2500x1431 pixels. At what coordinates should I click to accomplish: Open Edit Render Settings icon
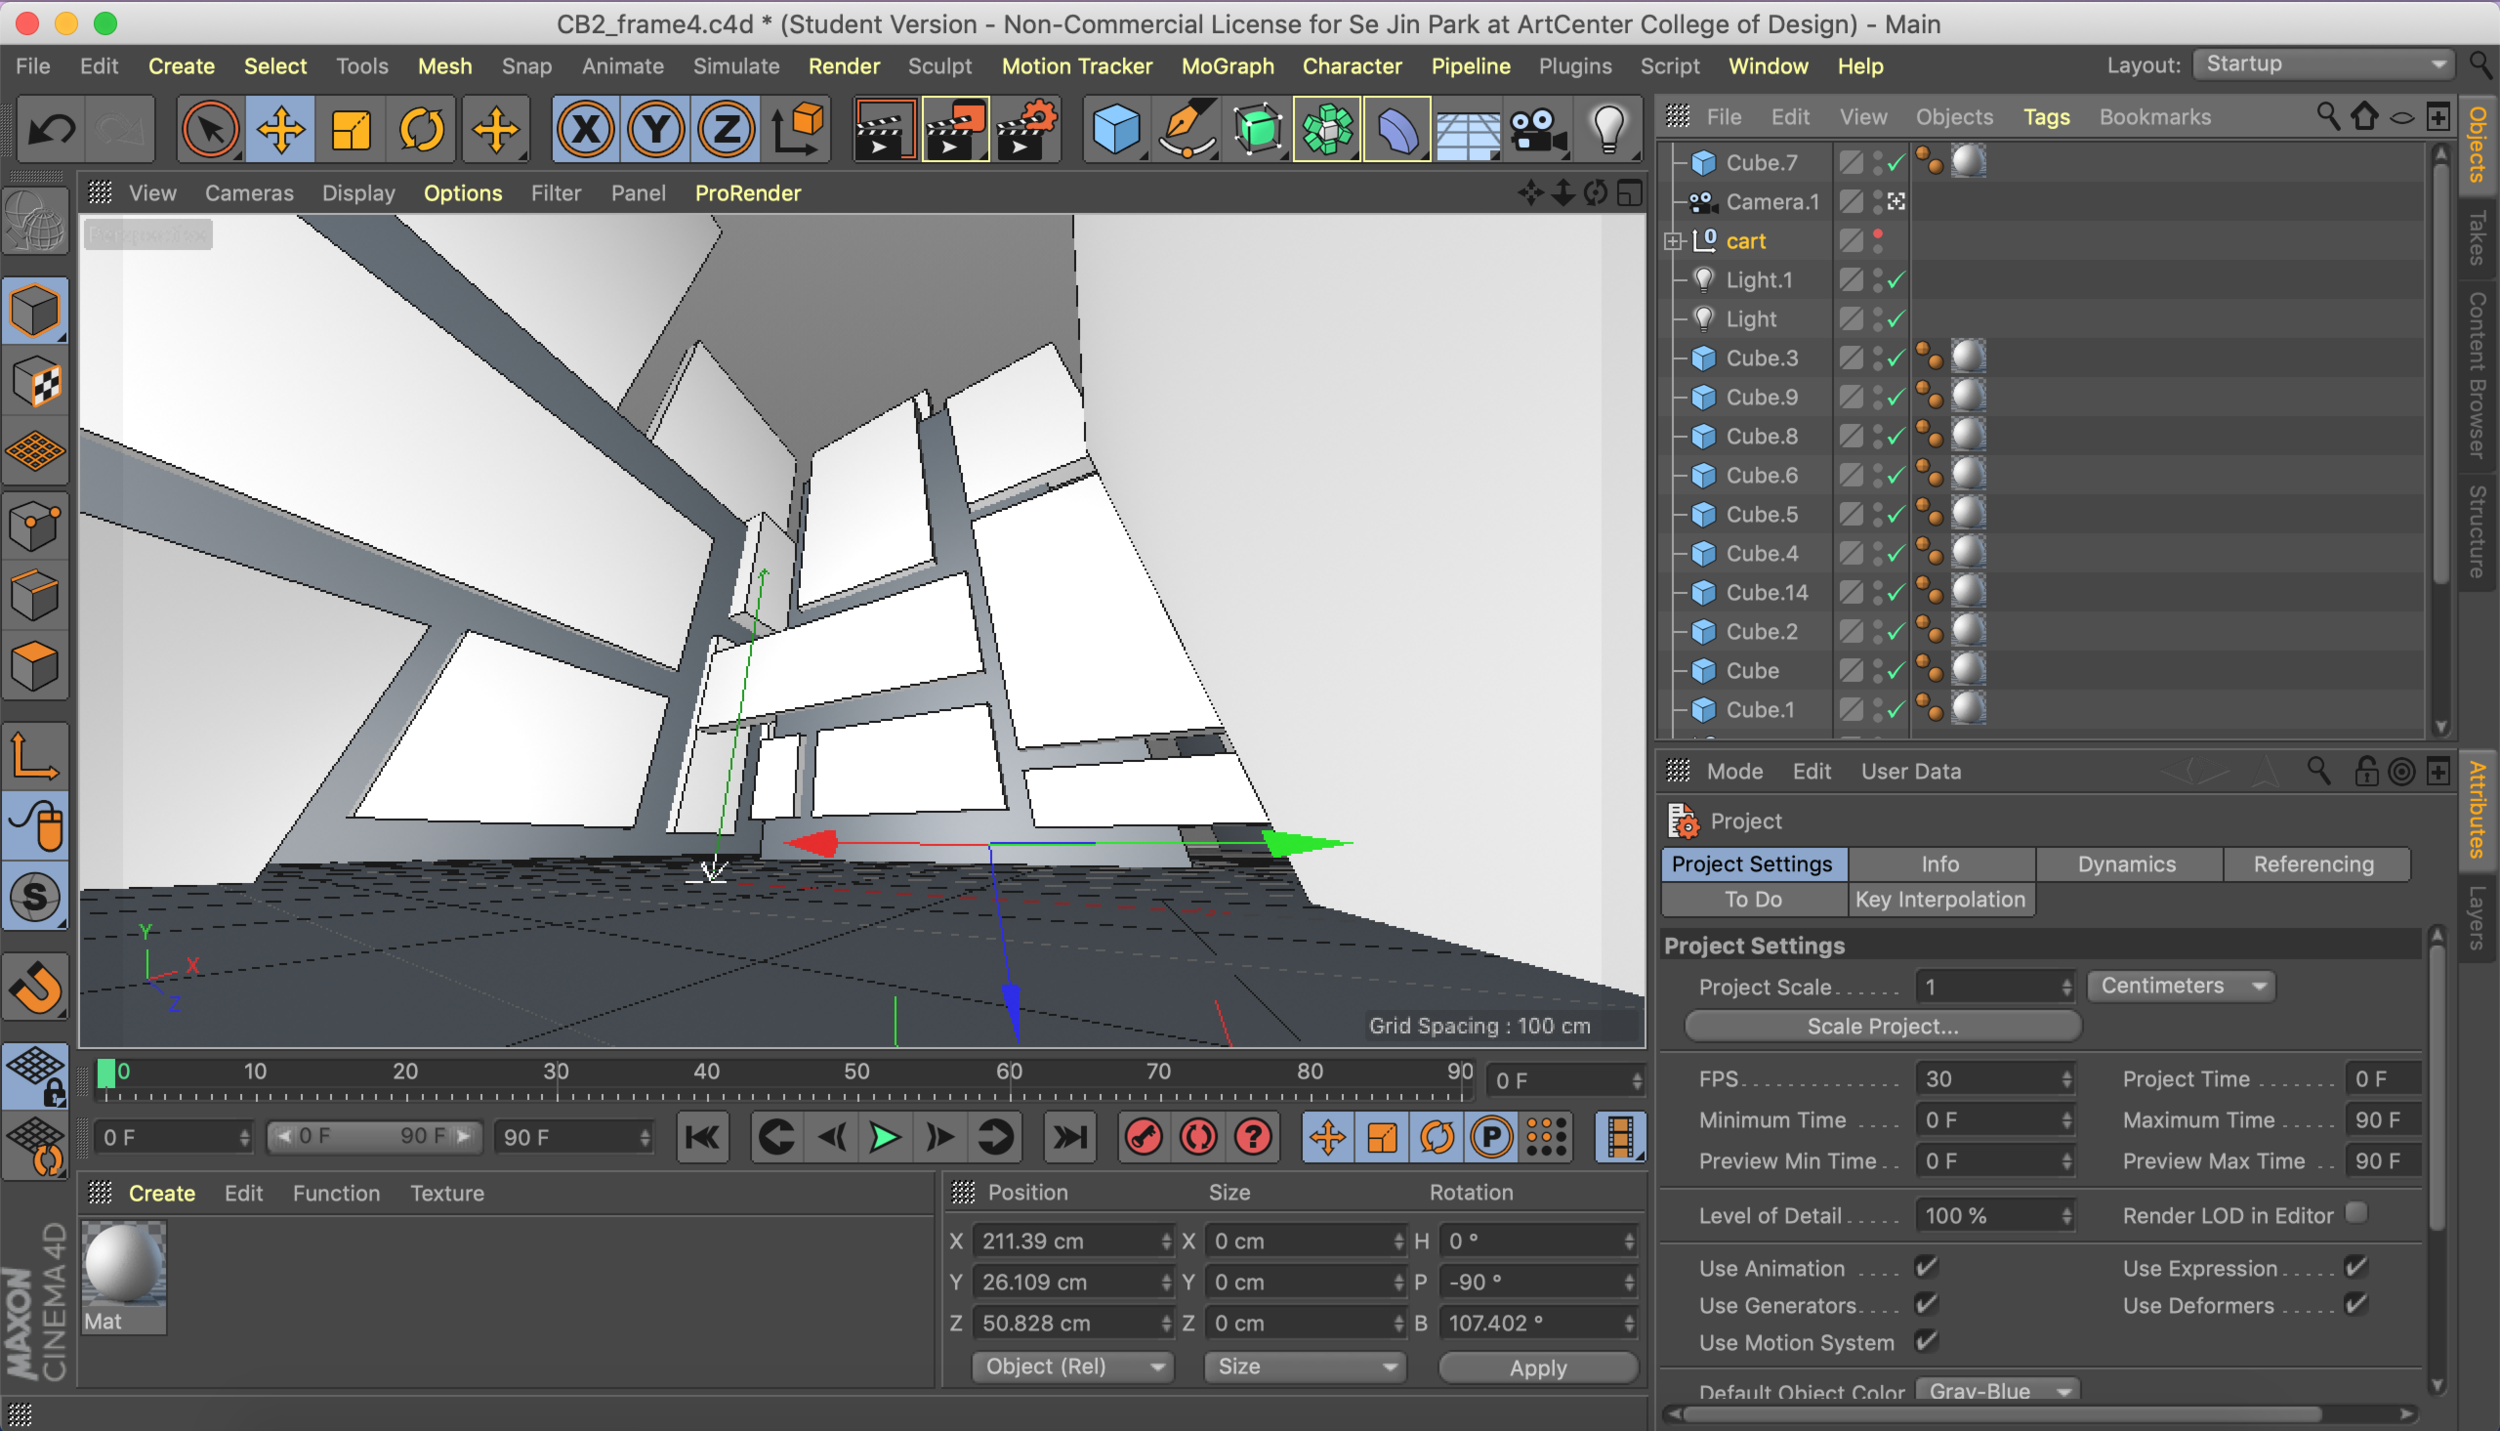click(x=1026, y=130)
